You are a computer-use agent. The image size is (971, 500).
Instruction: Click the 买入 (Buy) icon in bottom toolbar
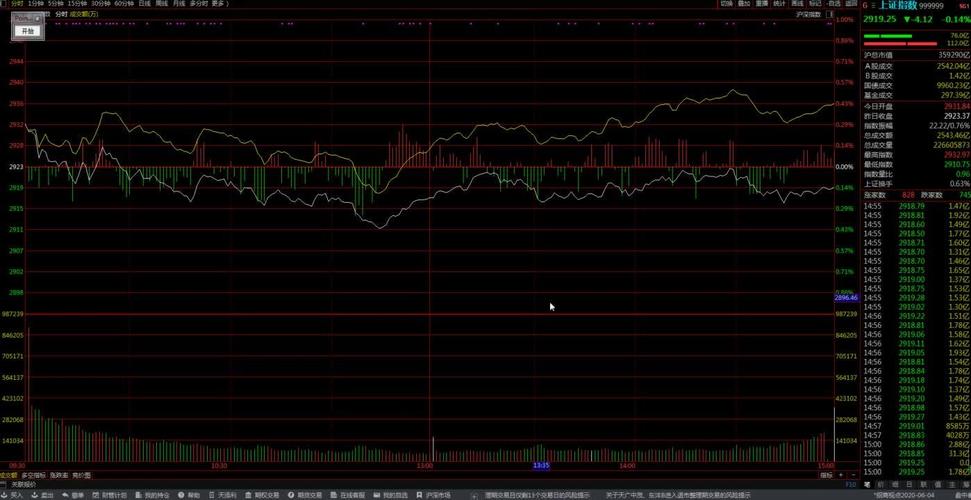pyautogui.click(x=12, y=495)
